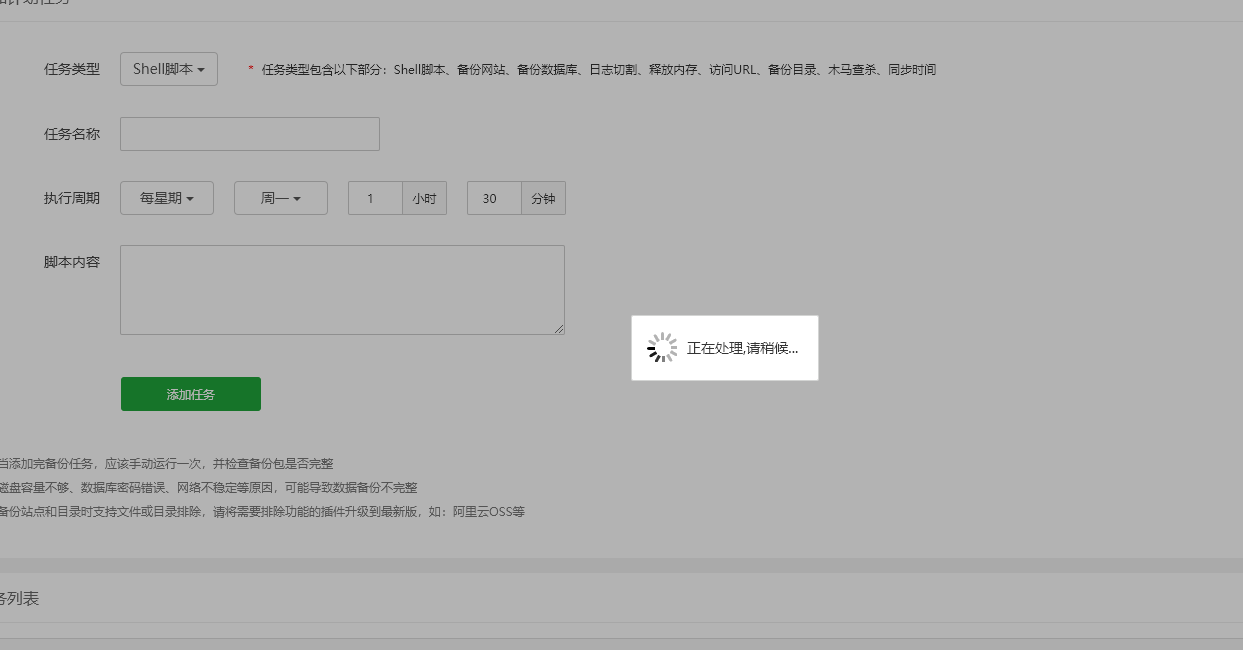
Task: Open the 周一 weekday dropdown
Action: (x=281, y=198)
